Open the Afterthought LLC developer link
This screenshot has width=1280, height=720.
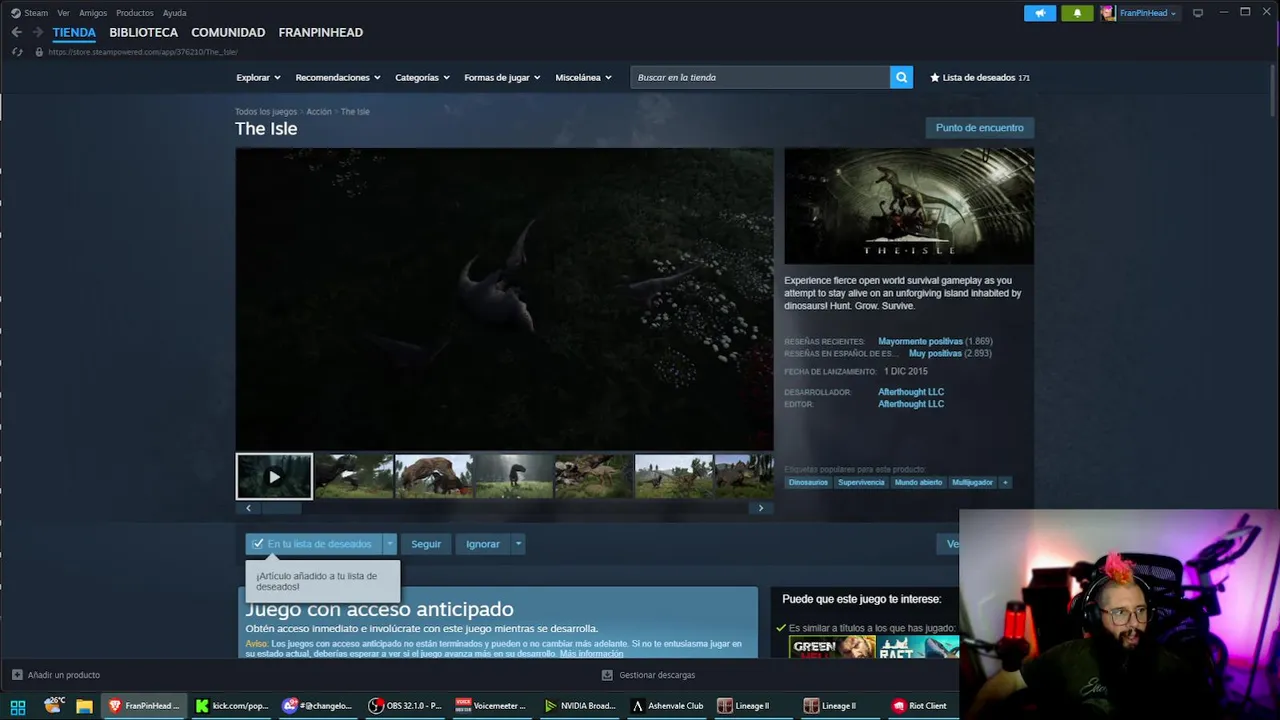(911, 392)
